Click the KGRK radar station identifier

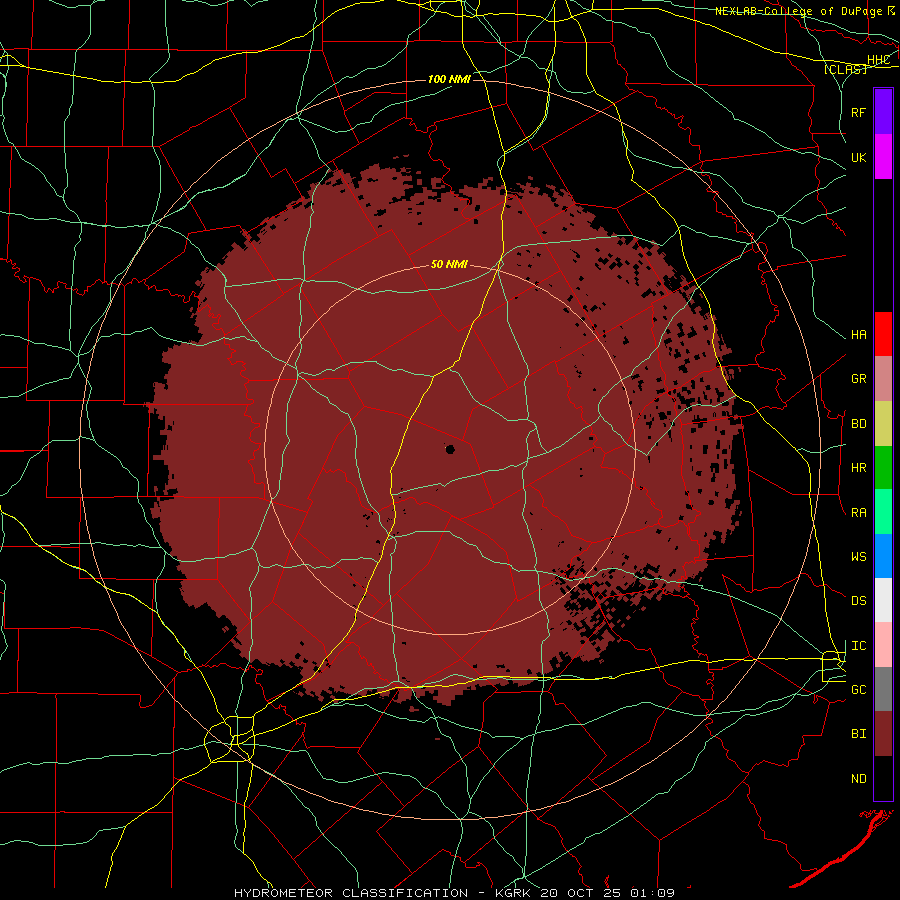point(511,893)
